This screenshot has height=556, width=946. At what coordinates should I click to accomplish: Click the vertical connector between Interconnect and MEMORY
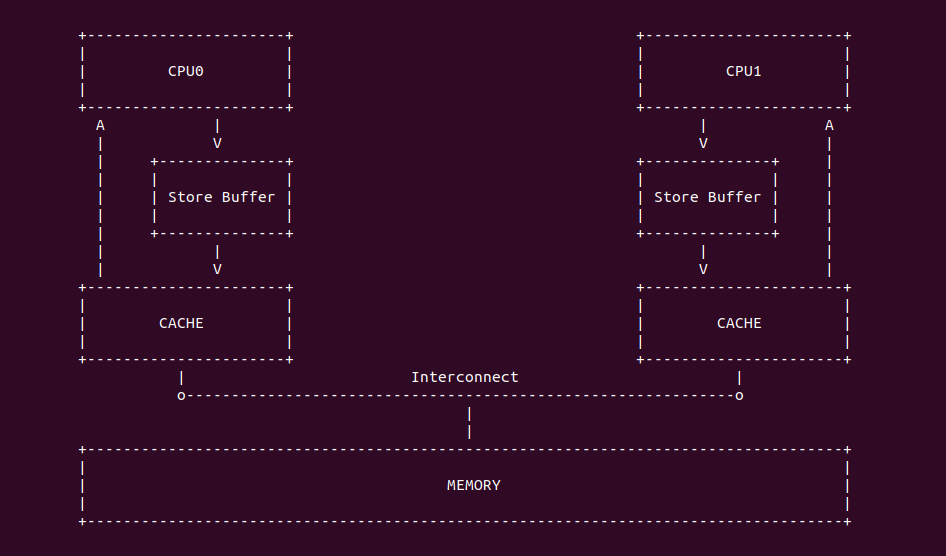coord(469,422)
